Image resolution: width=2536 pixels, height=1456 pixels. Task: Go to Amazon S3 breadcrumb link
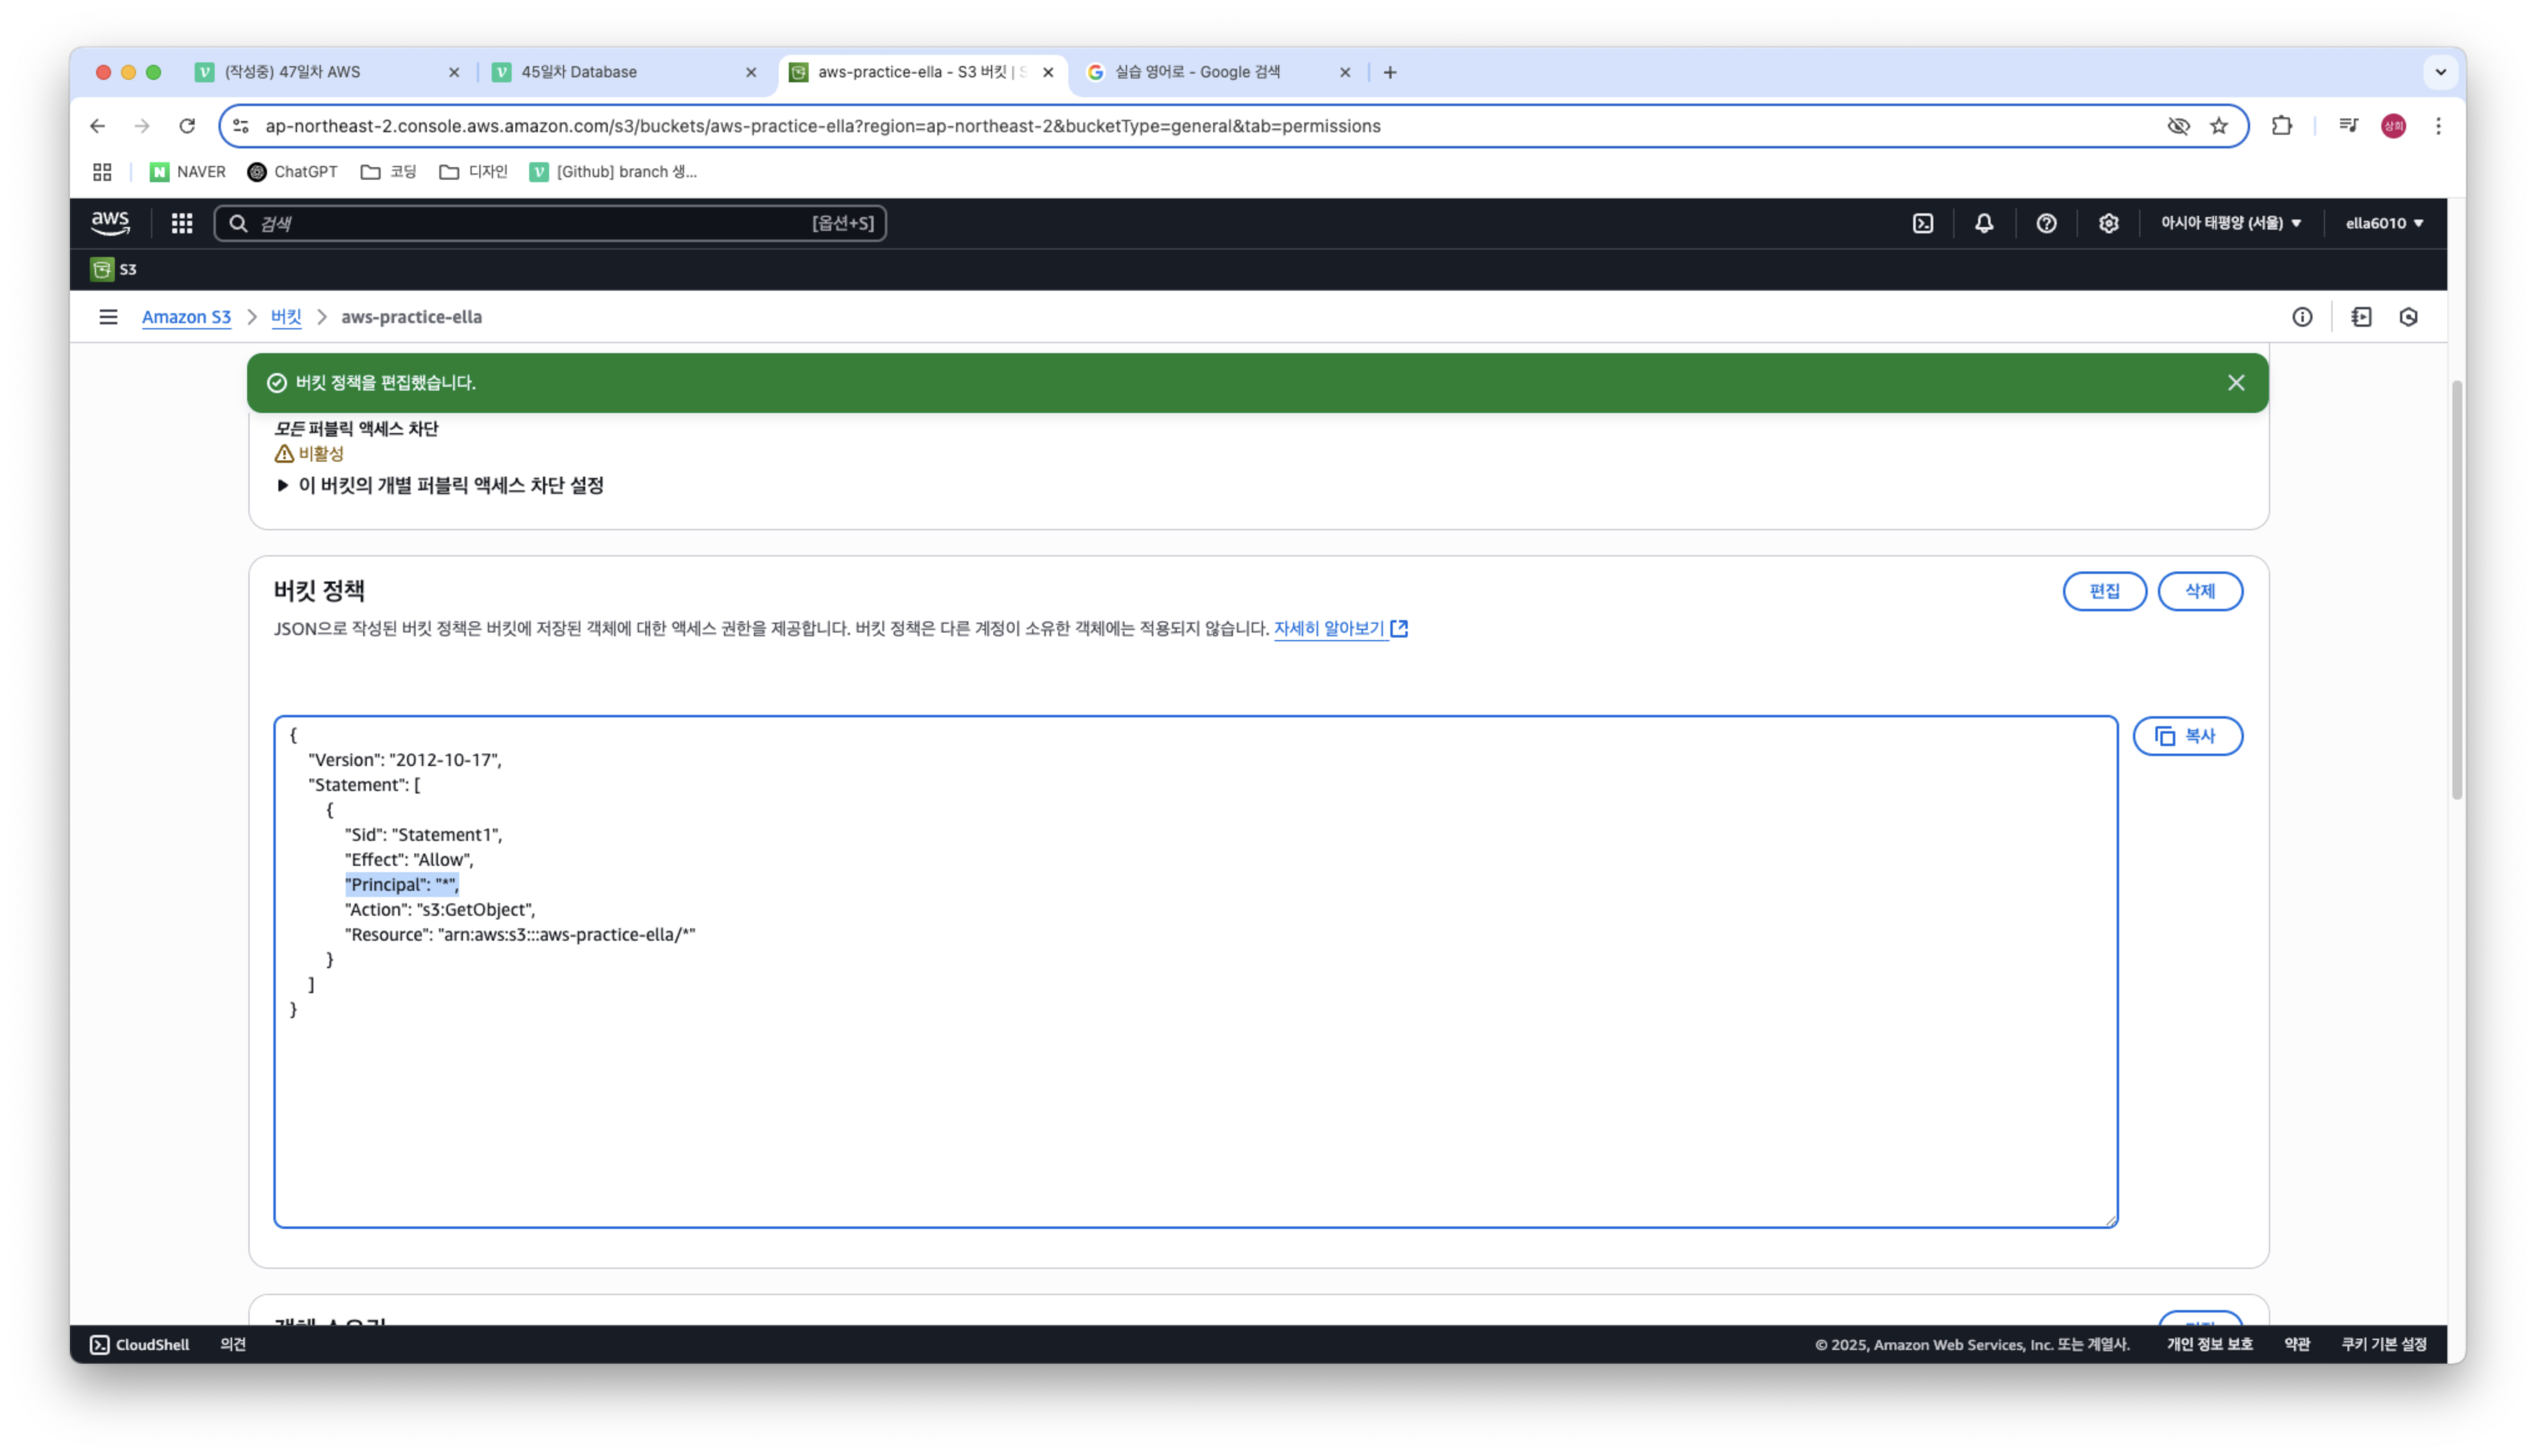[186, 317]
